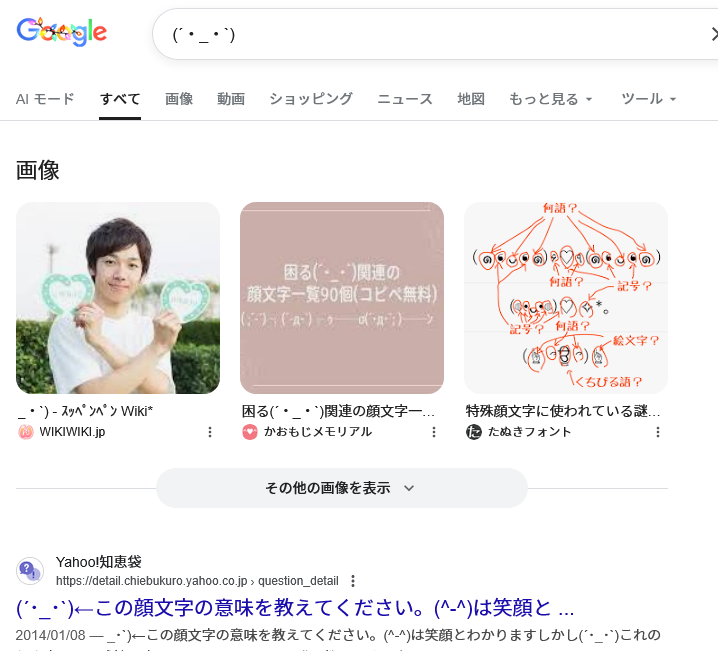718x651 pixels.
Task: Click the かおもじメモリアル heart favicon
Action: (x=250, y=432)
